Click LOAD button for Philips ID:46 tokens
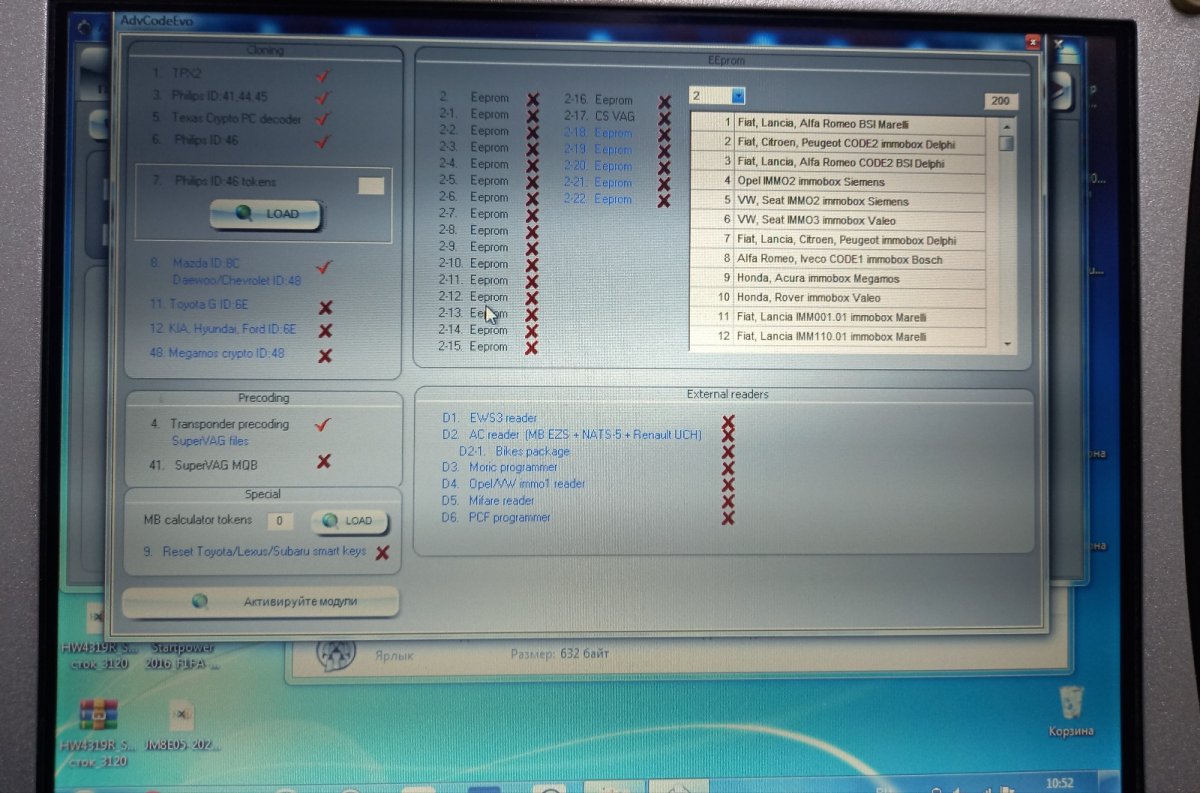This screenshot has width=1200, height=793. point(266,214)
